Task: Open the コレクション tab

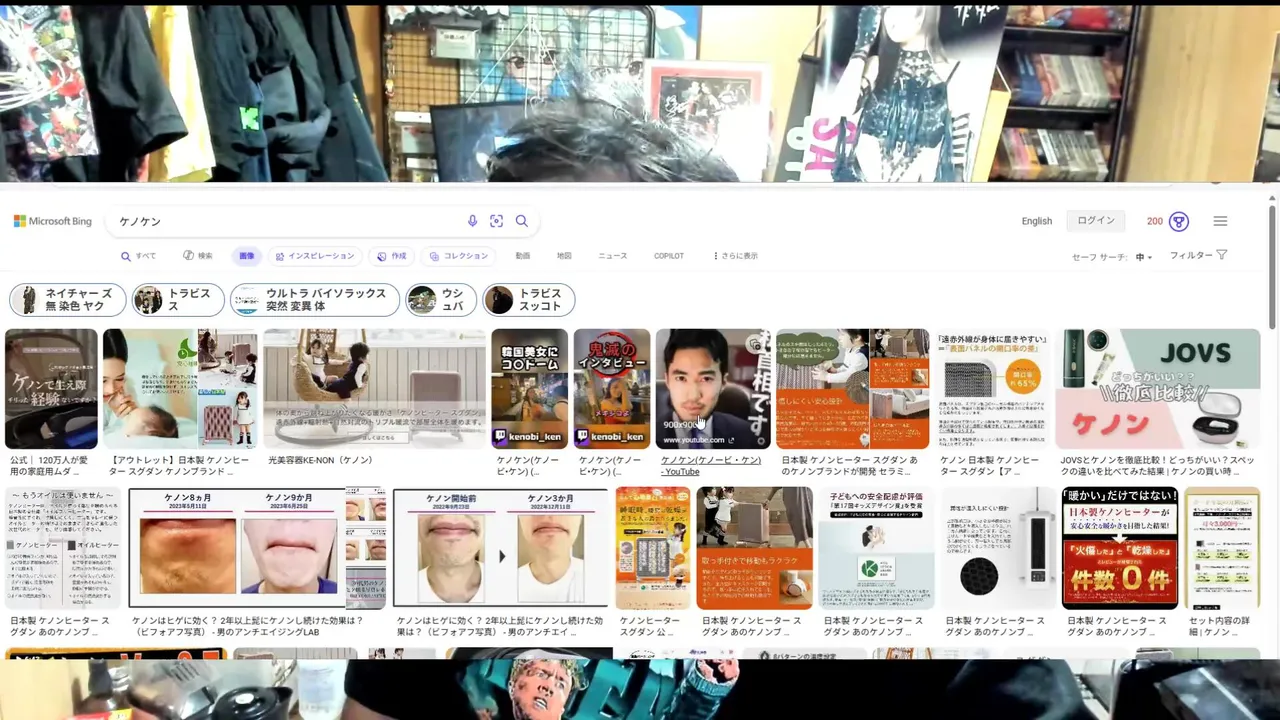Action: (458, 256)
